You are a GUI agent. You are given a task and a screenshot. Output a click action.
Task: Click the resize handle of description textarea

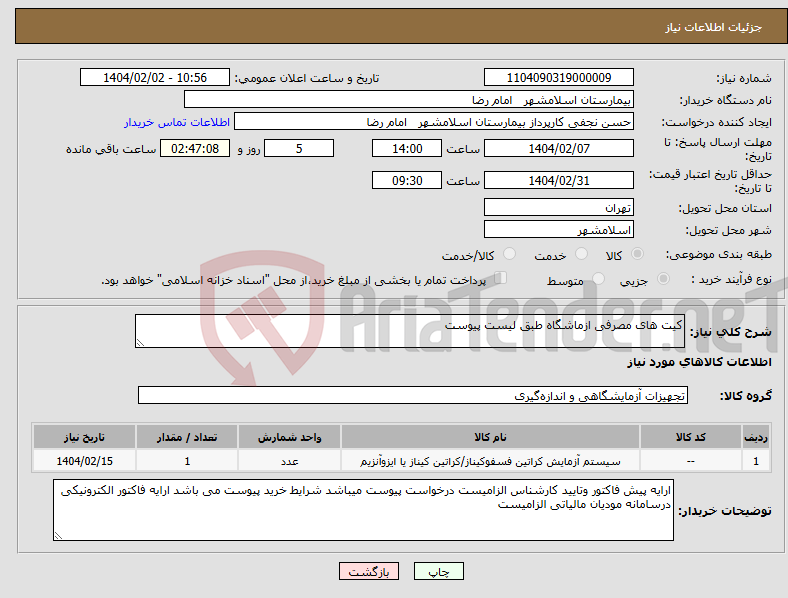[x=140, y=343]
